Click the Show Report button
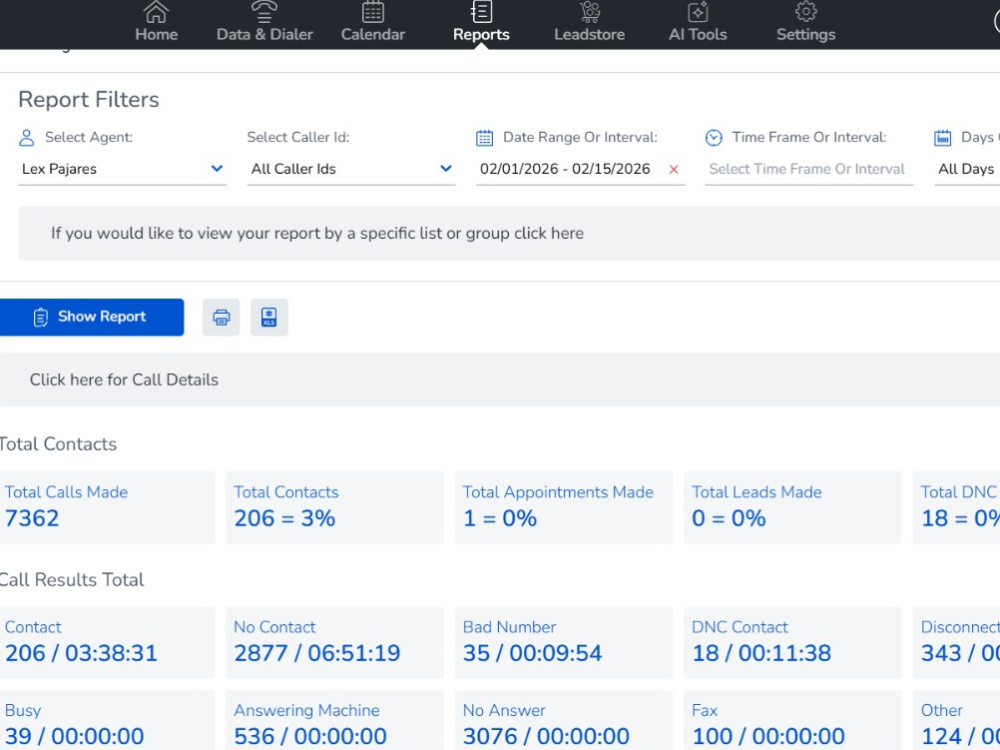1000x750 pixels. (x=92, y=317)
